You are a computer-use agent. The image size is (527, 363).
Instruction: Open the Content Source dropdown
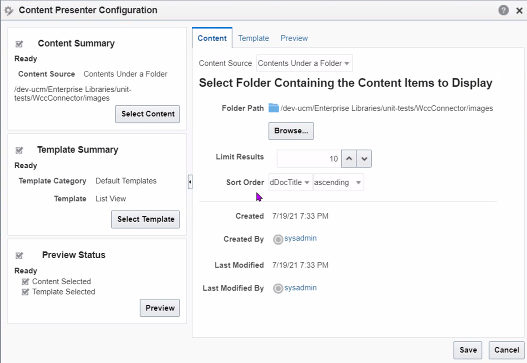click(304, 63)
